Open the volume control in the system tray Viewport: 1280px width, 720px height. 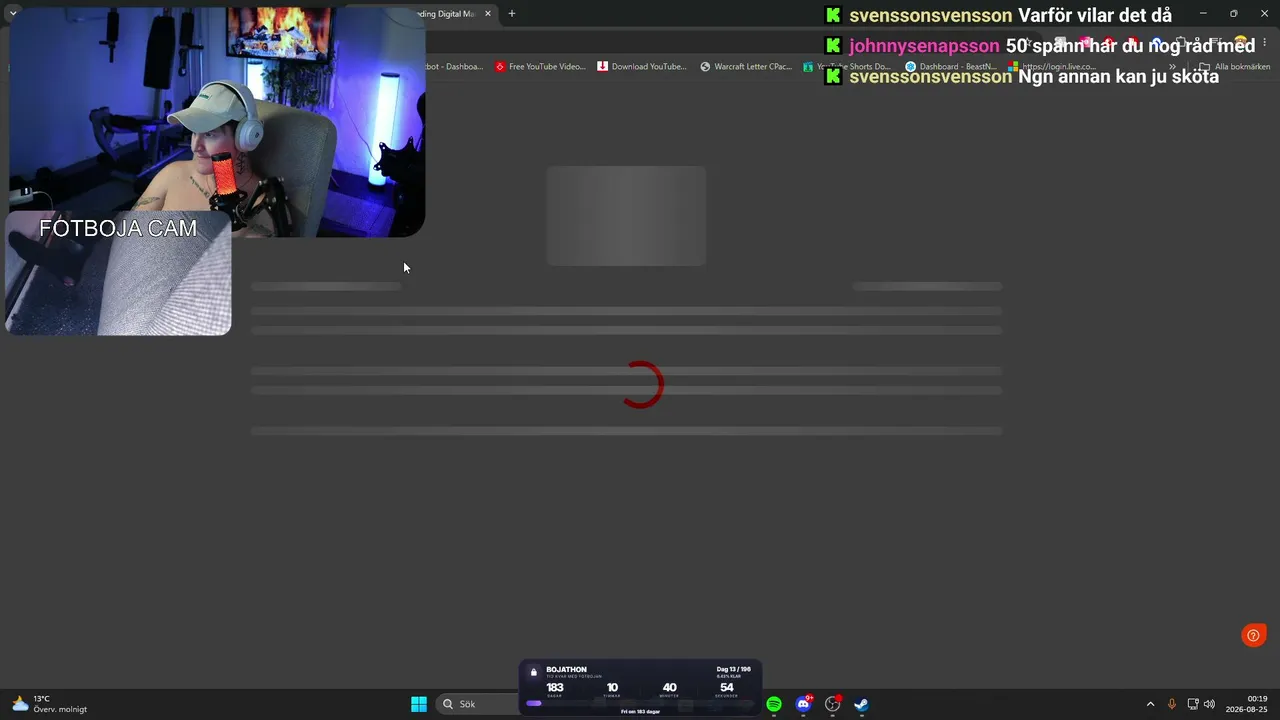click(x=1210, y=704)
